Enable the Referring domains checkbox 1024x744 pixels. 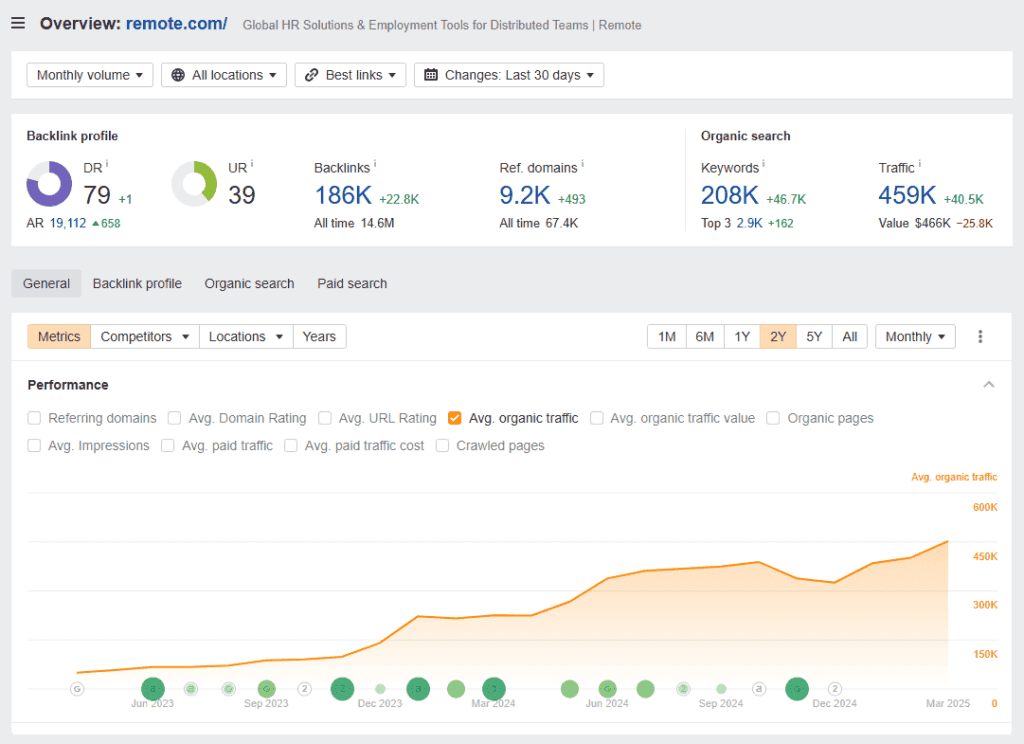[34, 418]
